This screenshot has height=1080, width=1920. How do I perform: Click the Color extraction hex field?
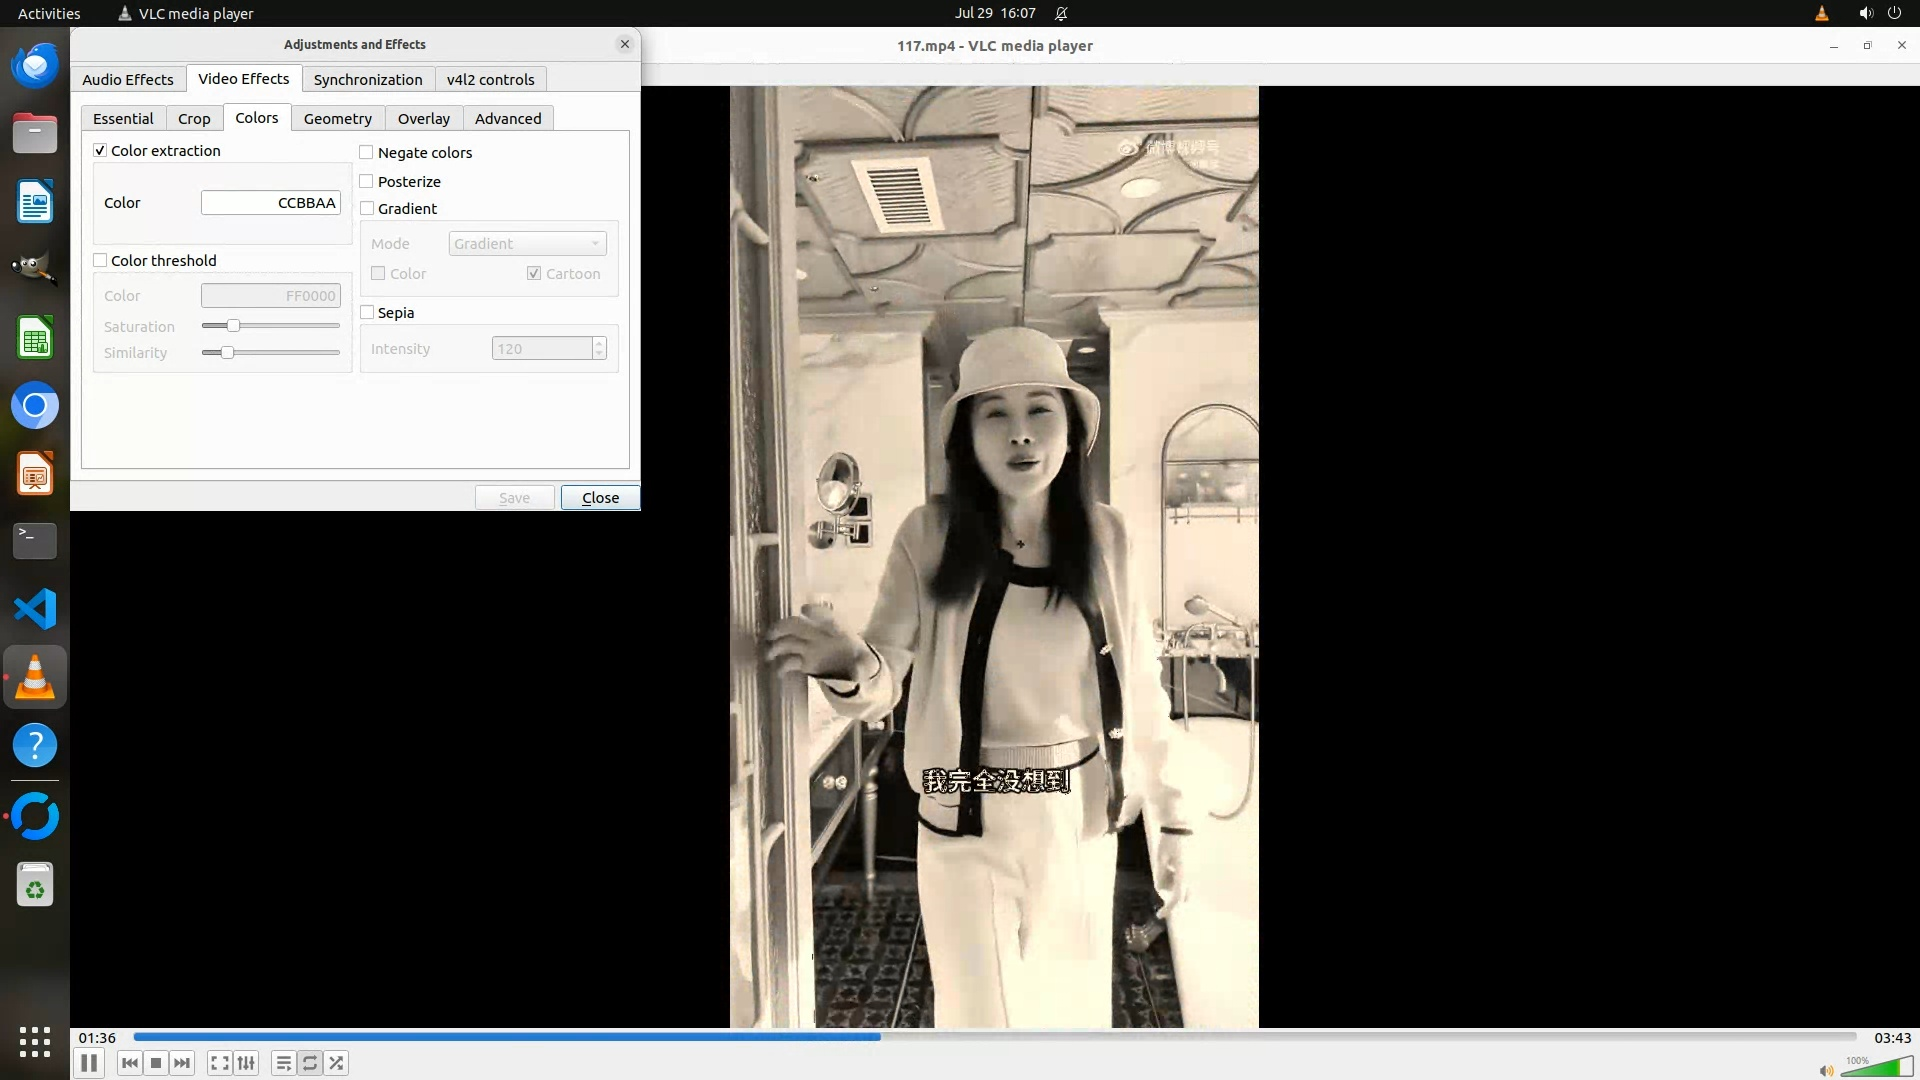point(270,202)
